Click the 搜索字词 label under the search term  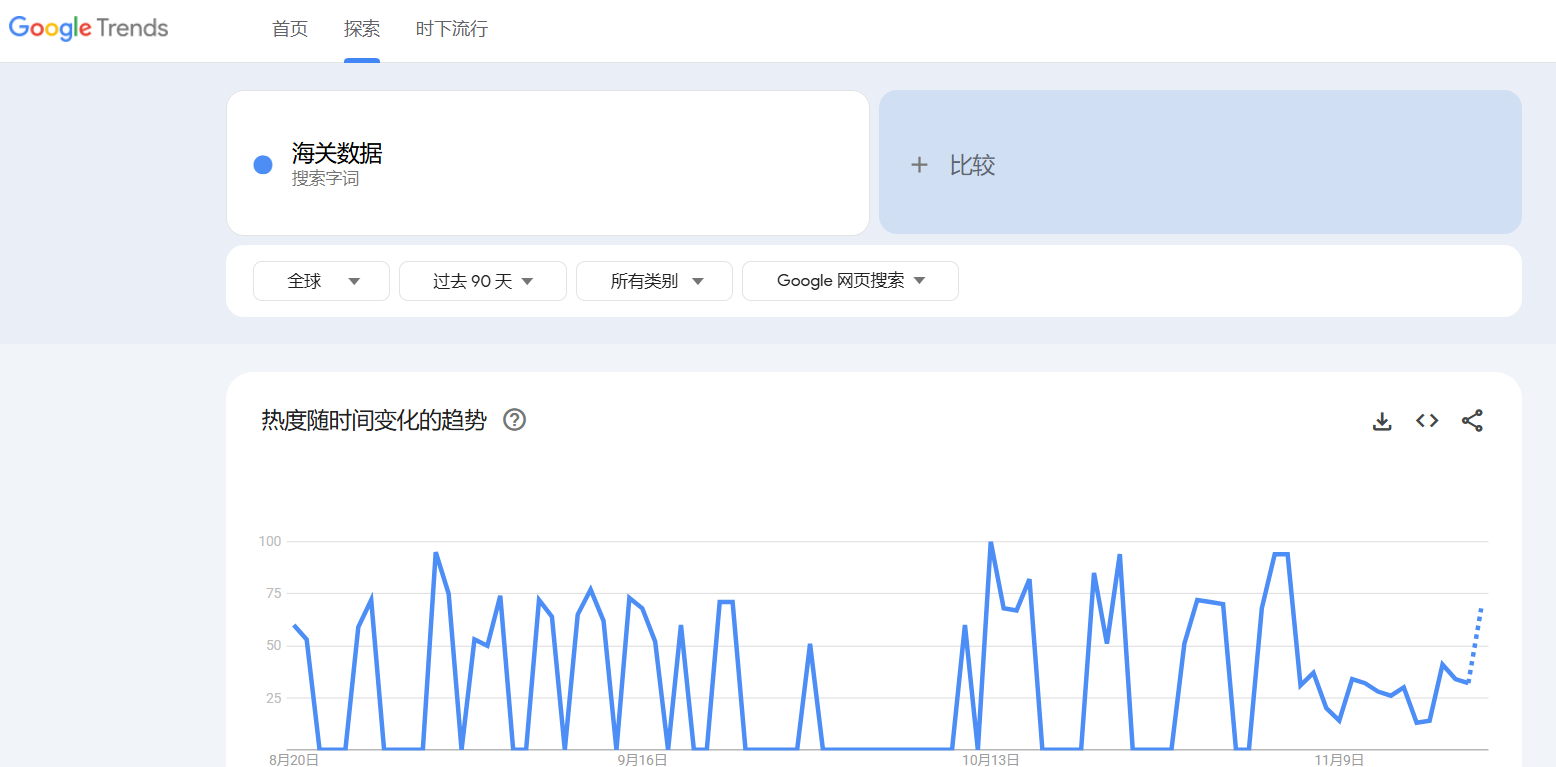[325, 179]
